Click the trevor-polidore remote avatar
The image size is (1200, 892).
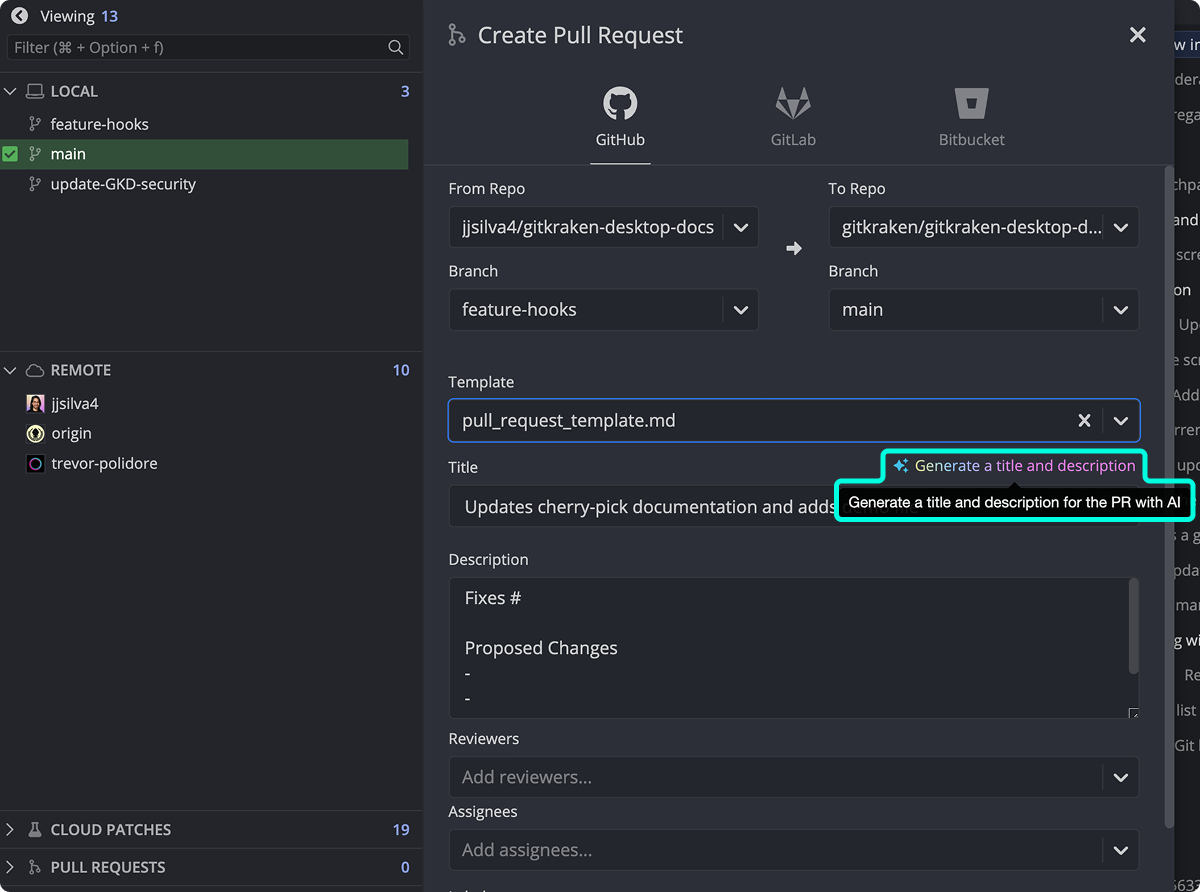(x=33, y=463)
